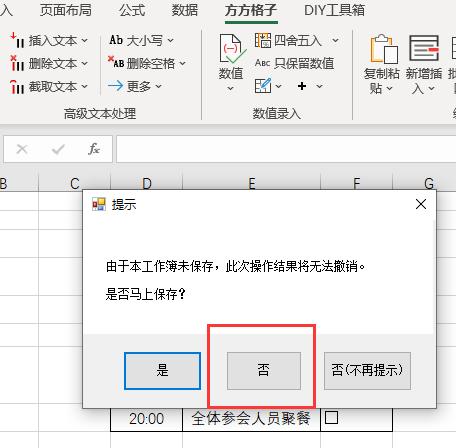Switch to the 公式 tab
The height and width of the screenshot is (448, 456).
pos(132,10)
